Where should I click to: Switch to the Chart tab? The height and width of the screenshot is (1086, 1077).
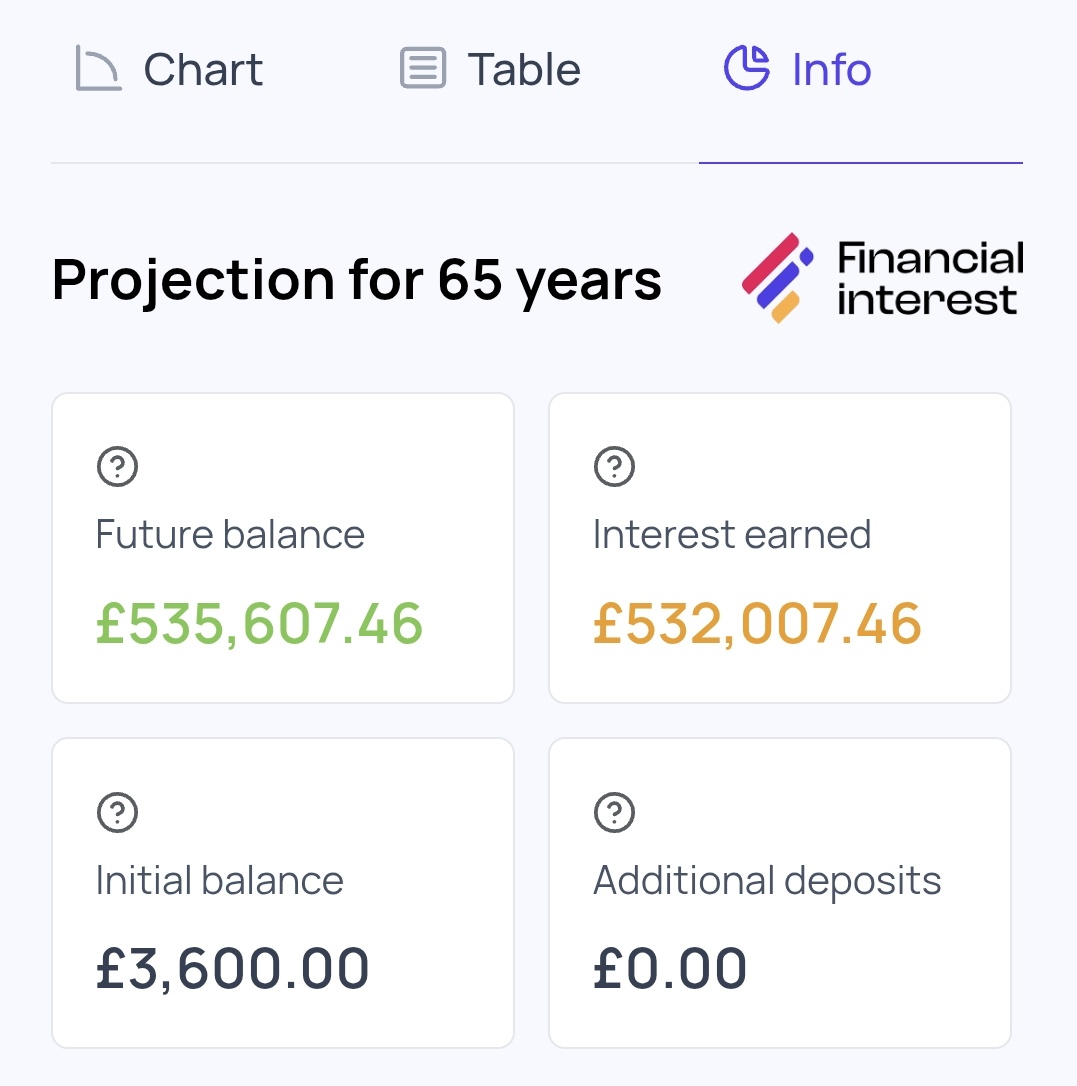point(169,69)
